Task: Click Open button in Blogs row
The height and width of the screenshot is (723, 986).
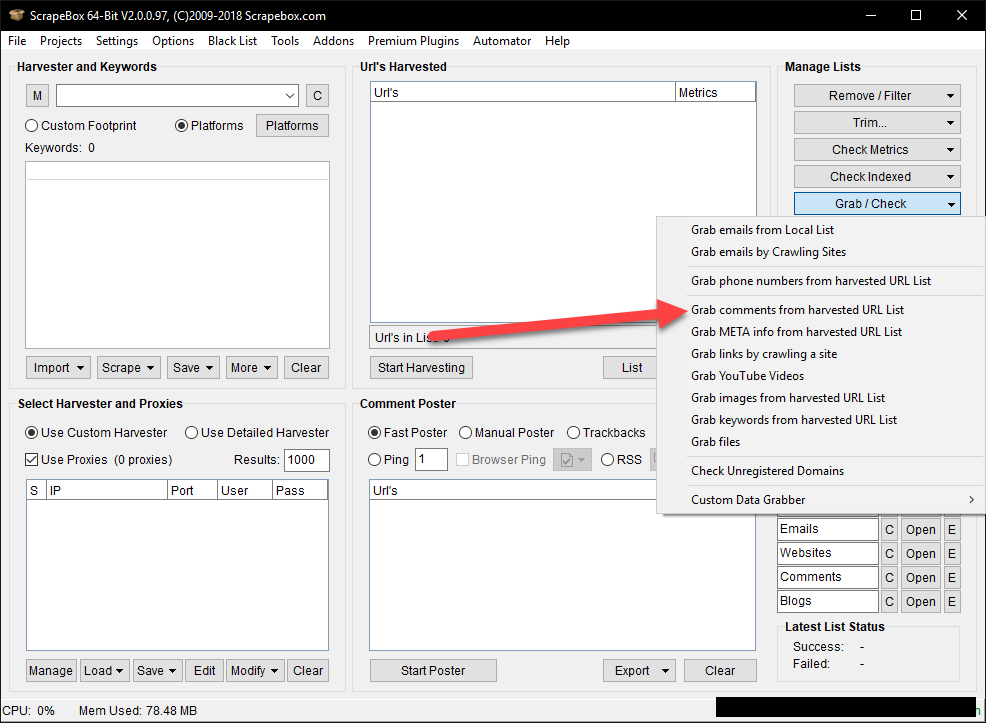Action: pyautogui.click(x=921, y=602)
